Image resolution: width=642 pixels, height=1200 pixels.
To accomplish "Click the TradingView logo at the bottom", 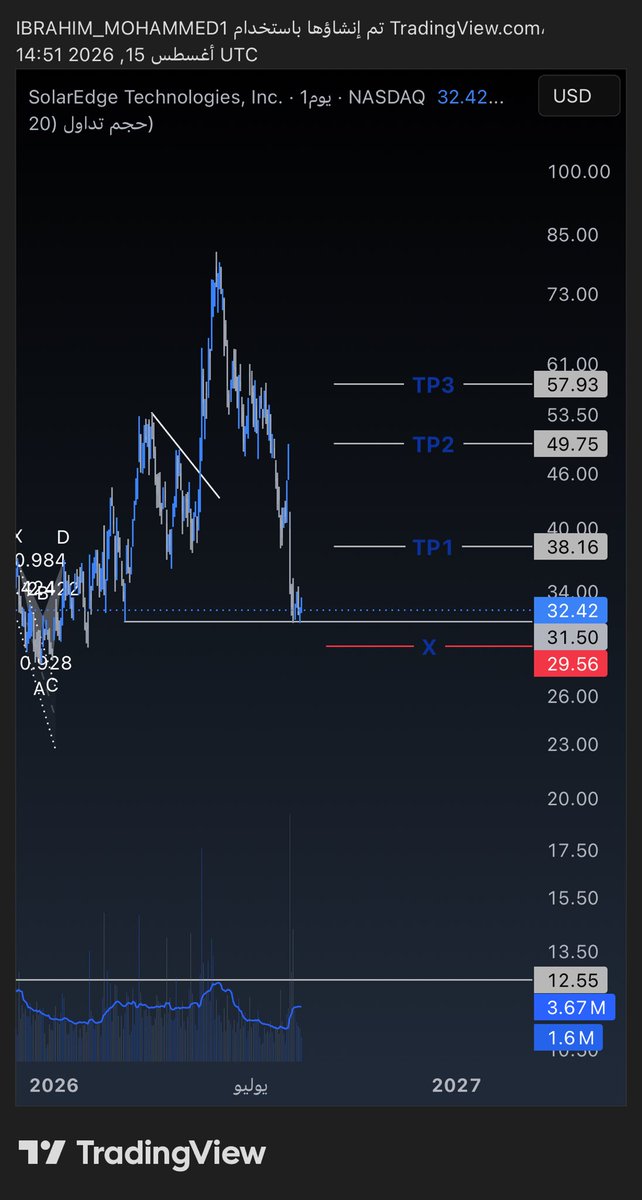I will coord(142,1153).
